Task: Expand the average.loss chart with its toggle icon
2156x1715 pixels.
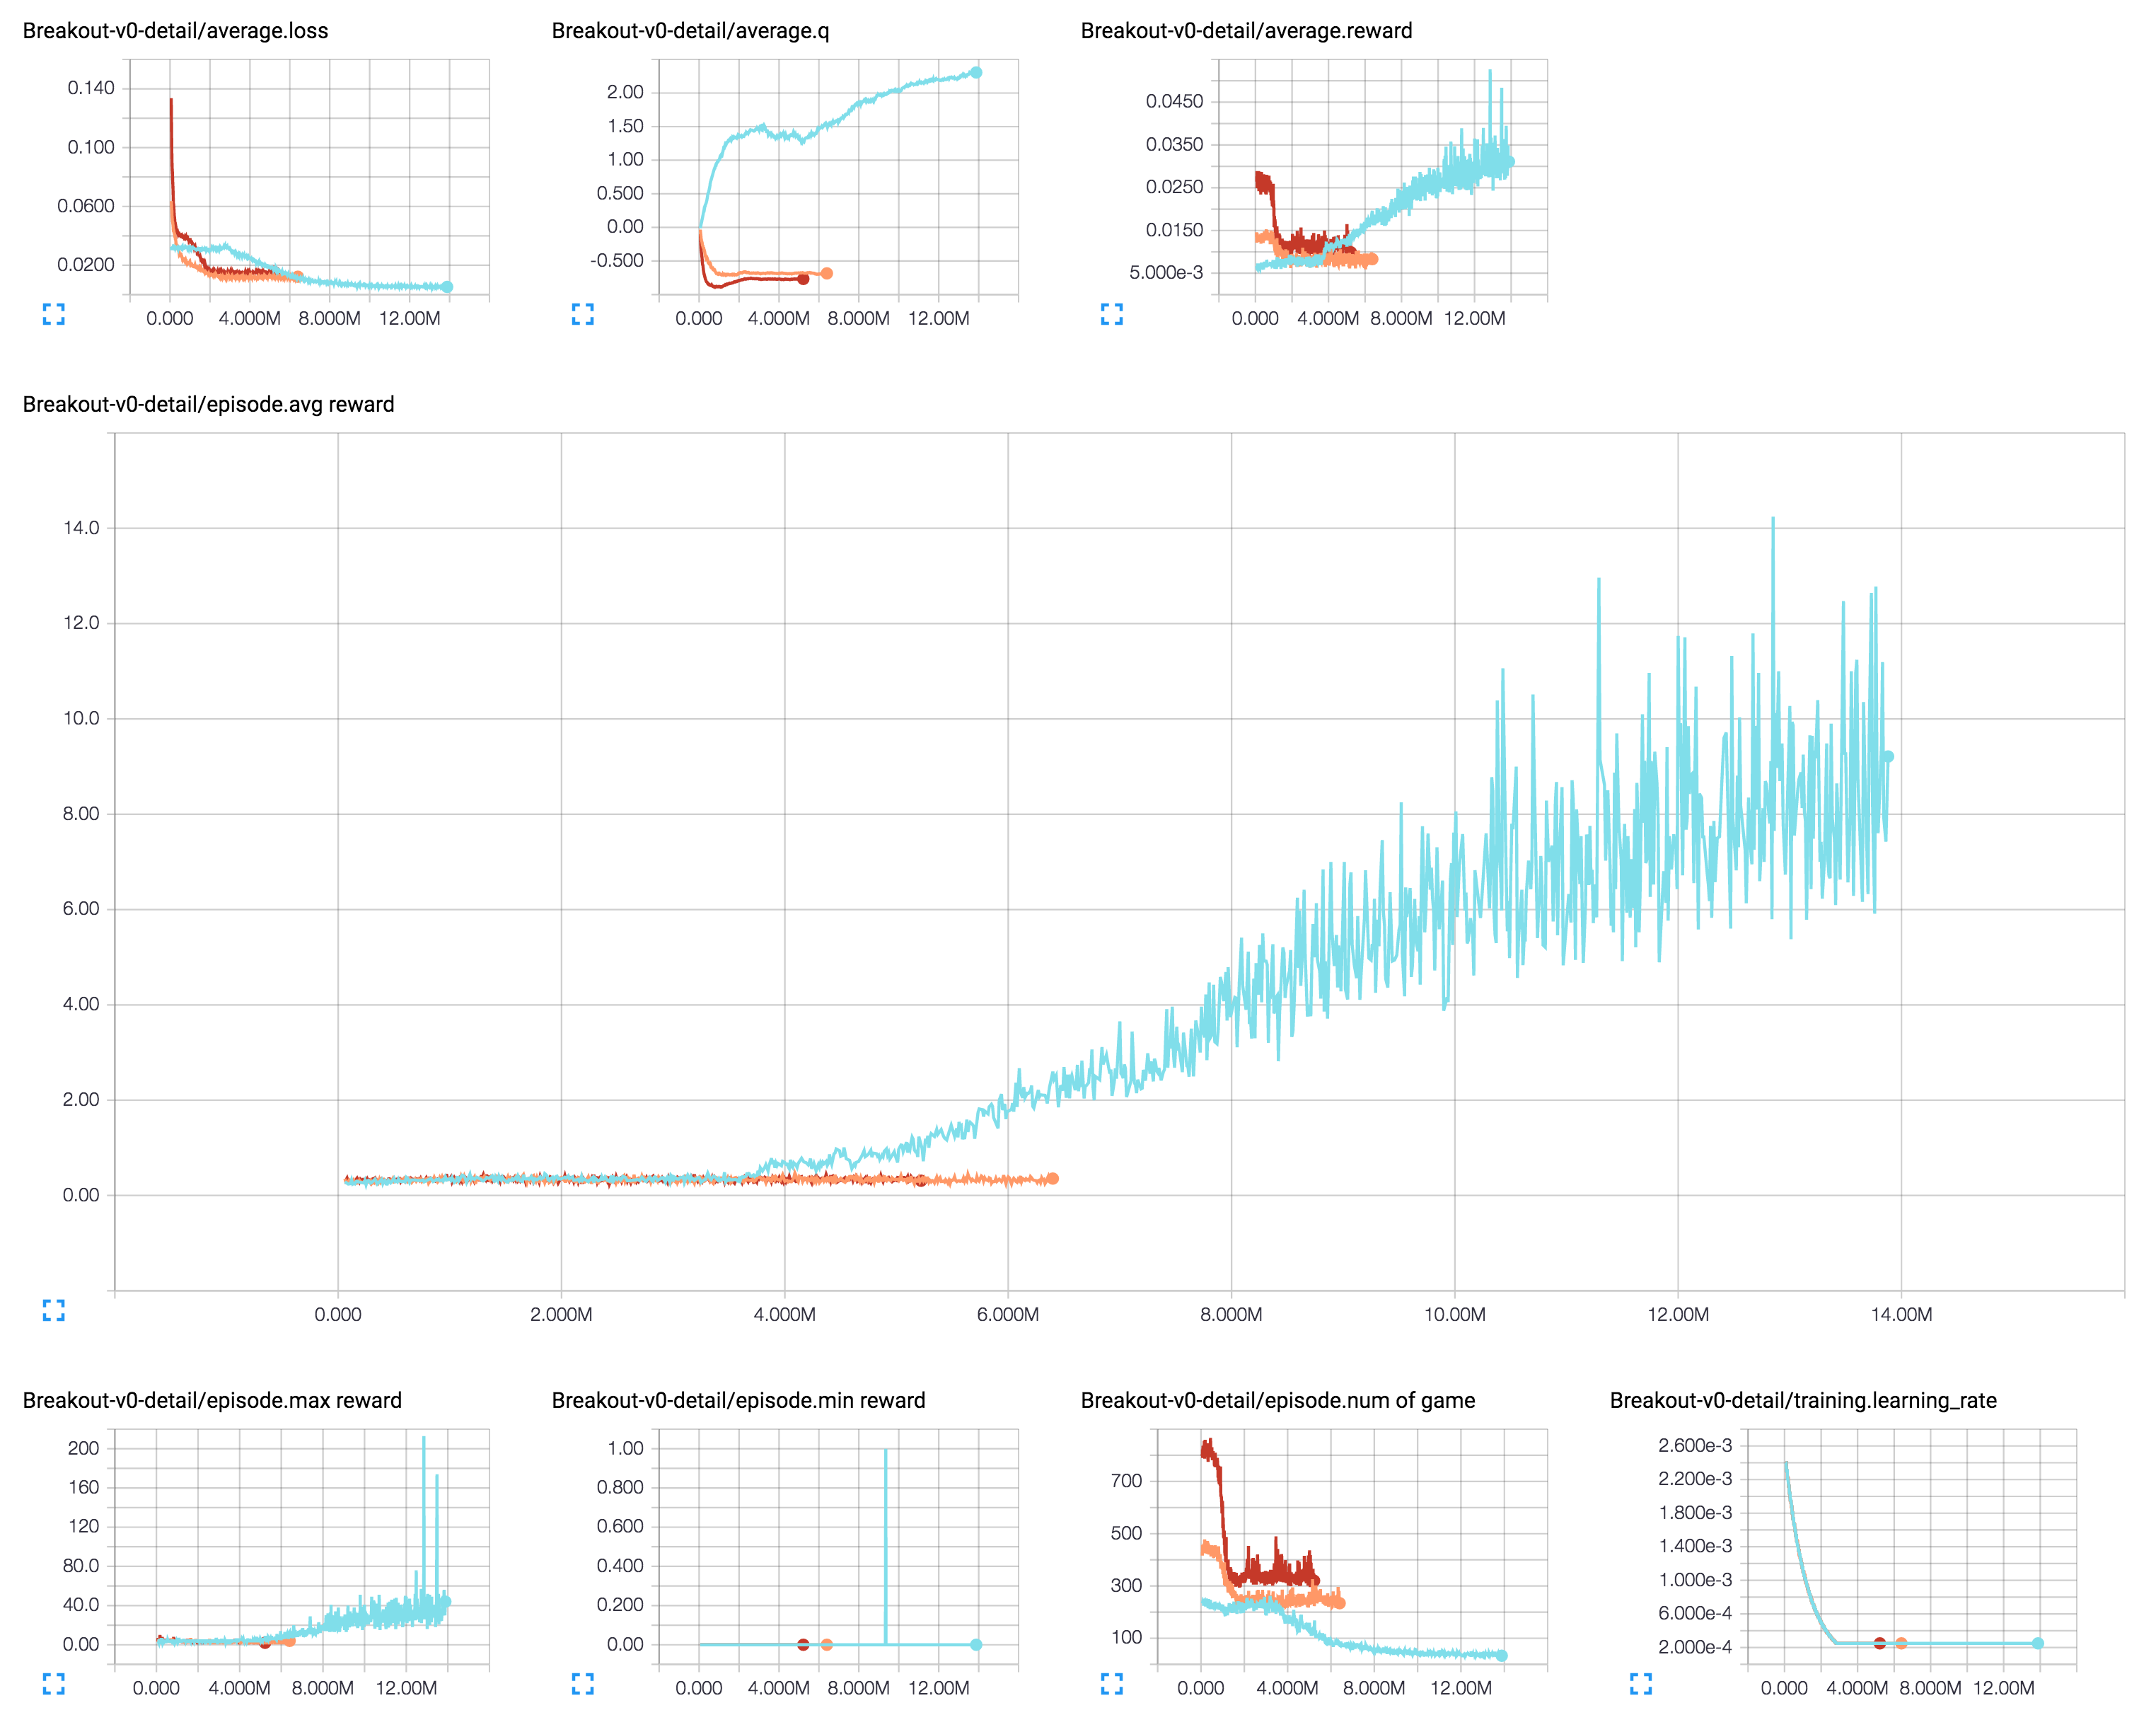Action: pyautogui.click(x=54, y=314)
